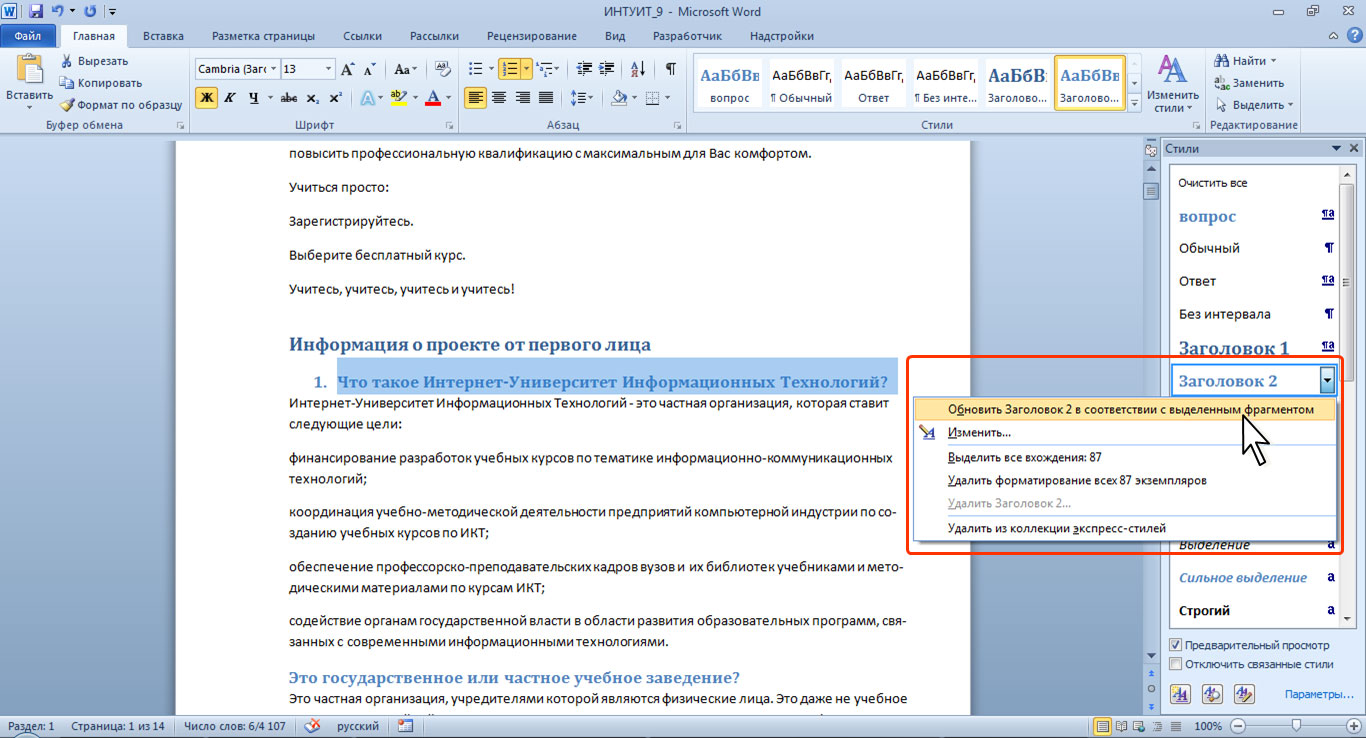Apply the red font color
Image resolution: width=1366 pixels, height=738 pixels.
click(x=432, y=97)
